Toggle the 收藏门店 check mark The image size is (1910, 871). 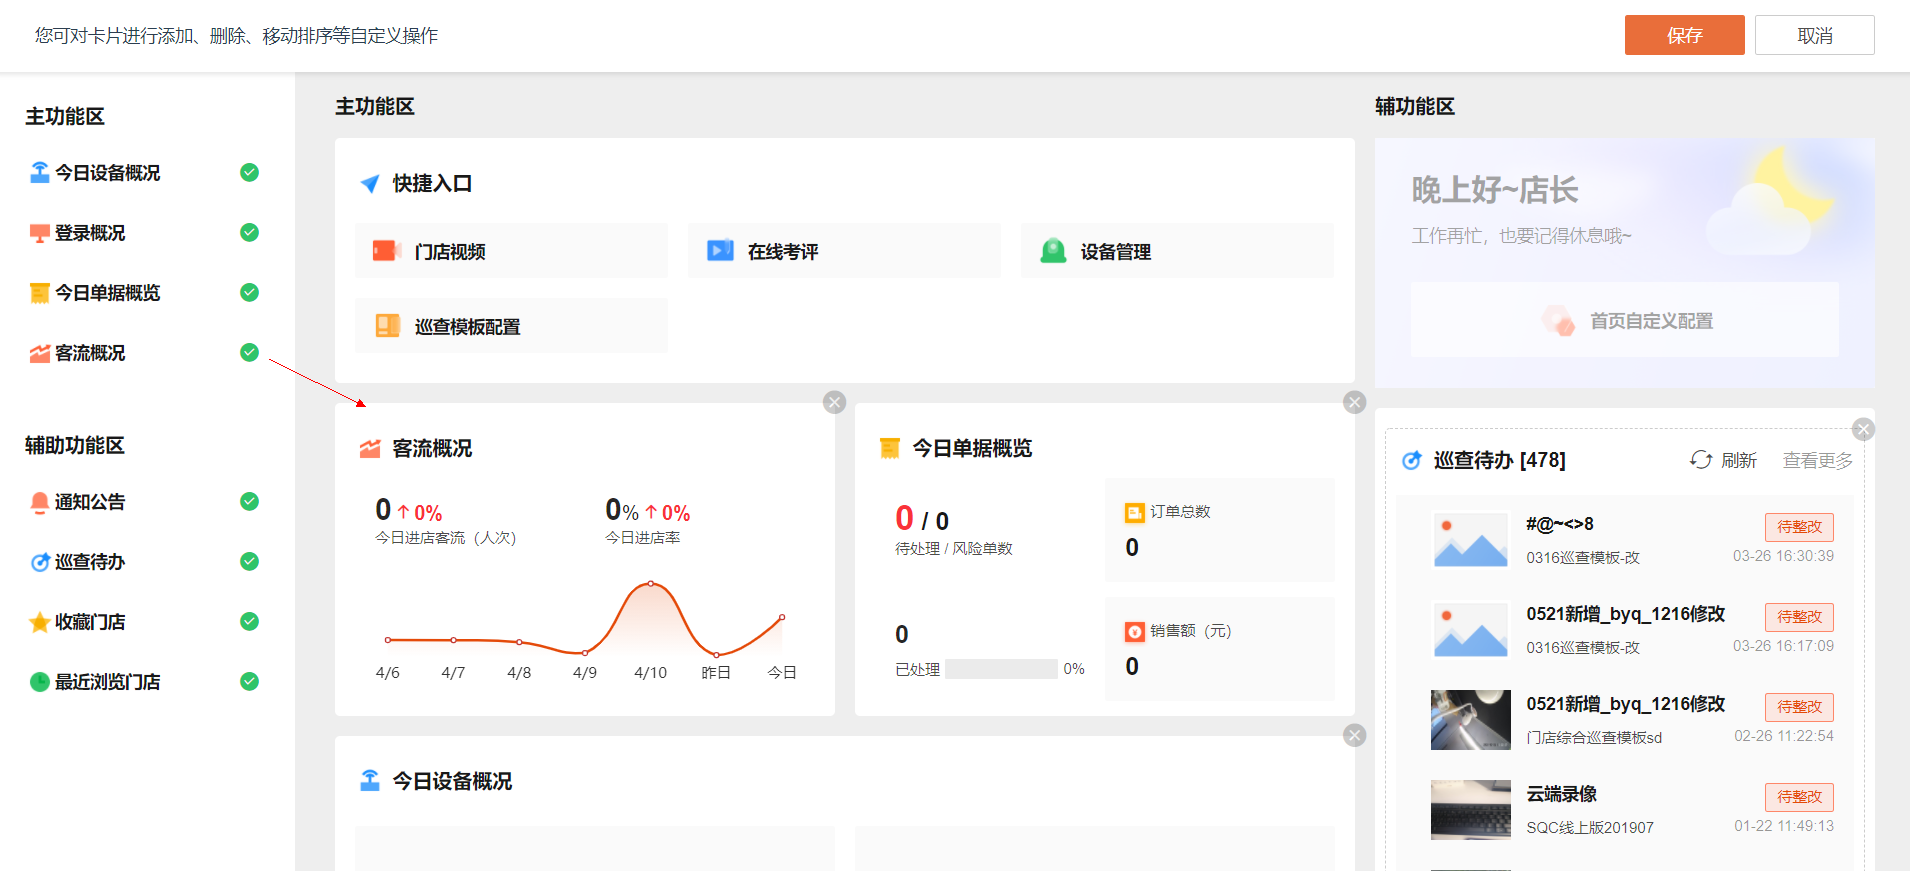pyautogui.click(x=250, y=621)
